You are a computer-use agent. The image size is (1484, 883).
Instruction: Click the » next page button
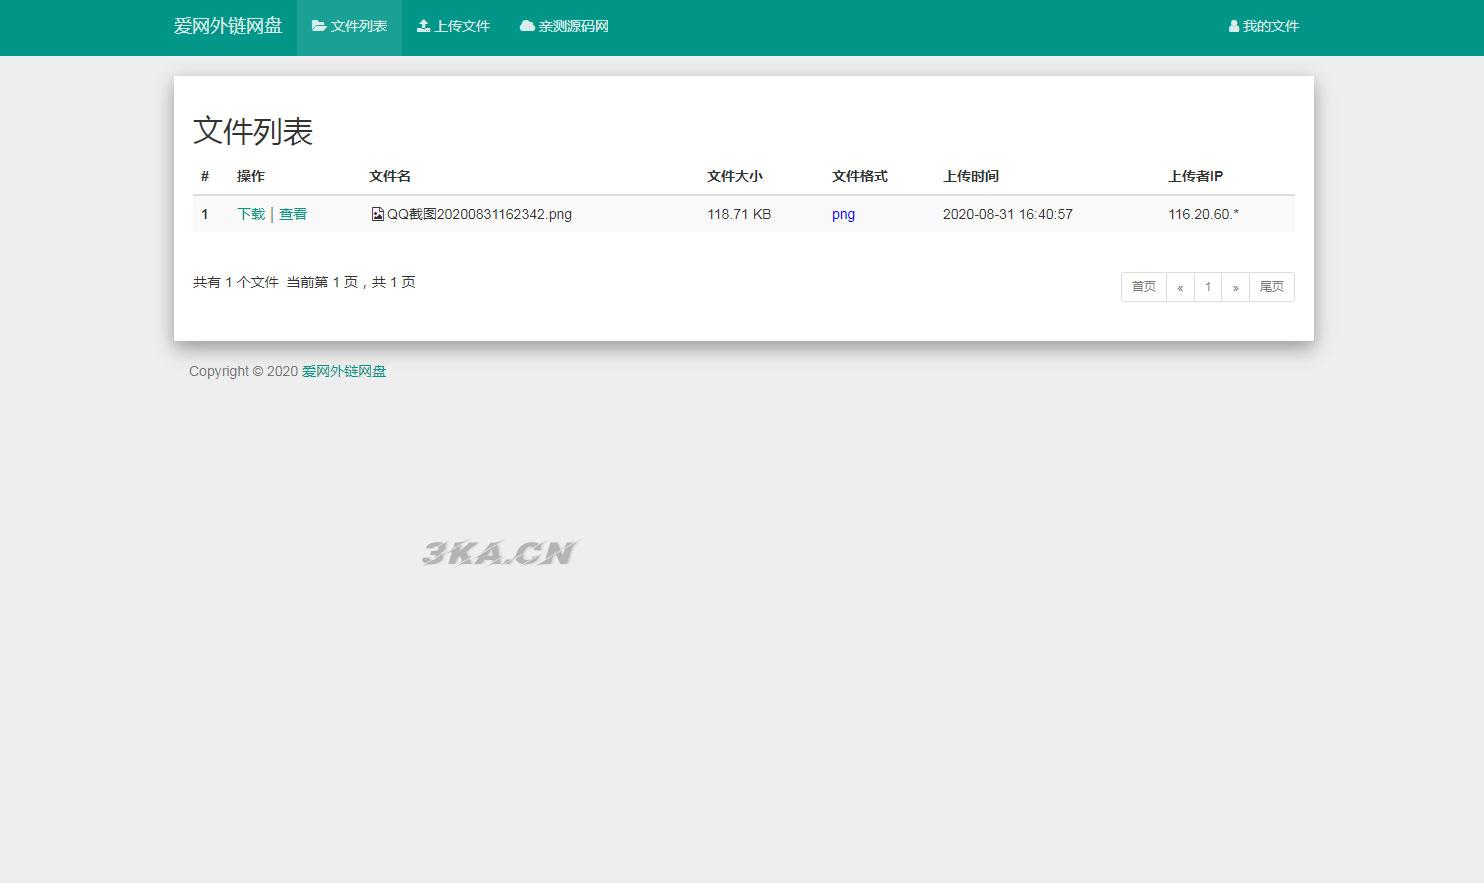click(x=1235, y=287)
